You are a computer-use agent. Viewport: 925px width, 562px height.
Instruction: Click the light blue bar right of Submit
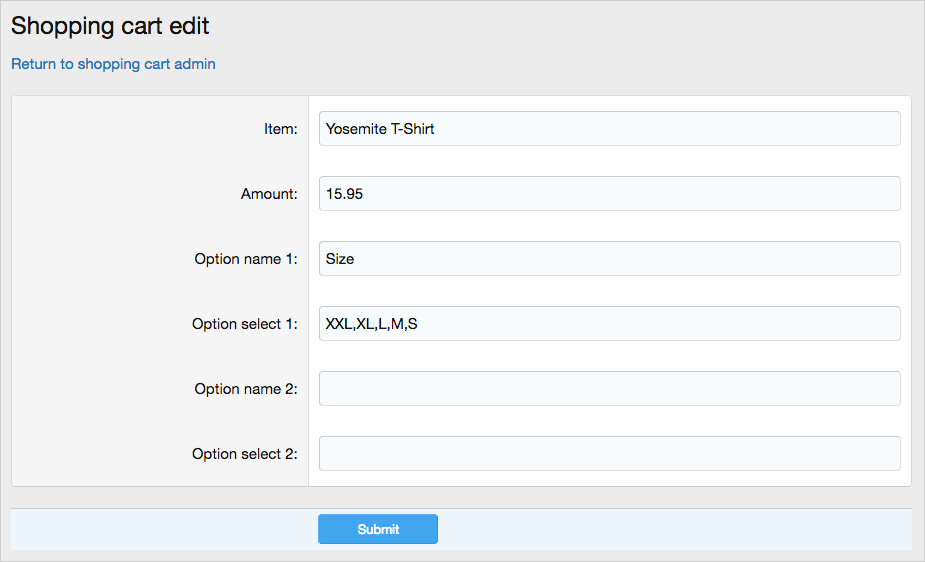pos(670,529)
